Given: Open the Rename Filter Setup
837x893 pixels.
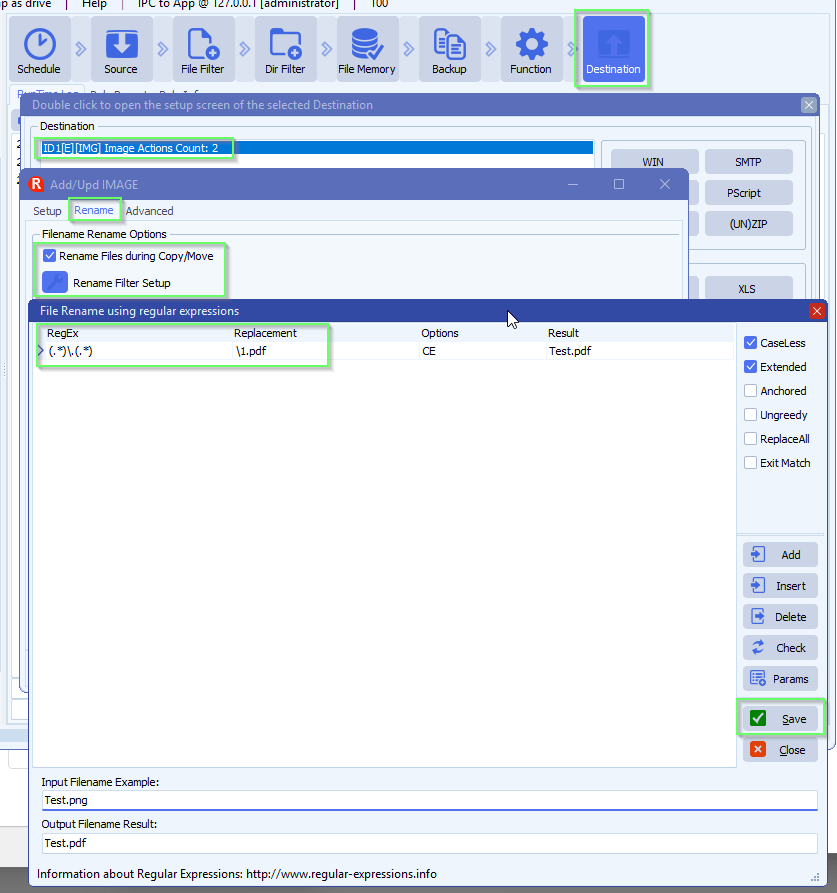Looking at the screenshot, I should (x=55, y=282).
